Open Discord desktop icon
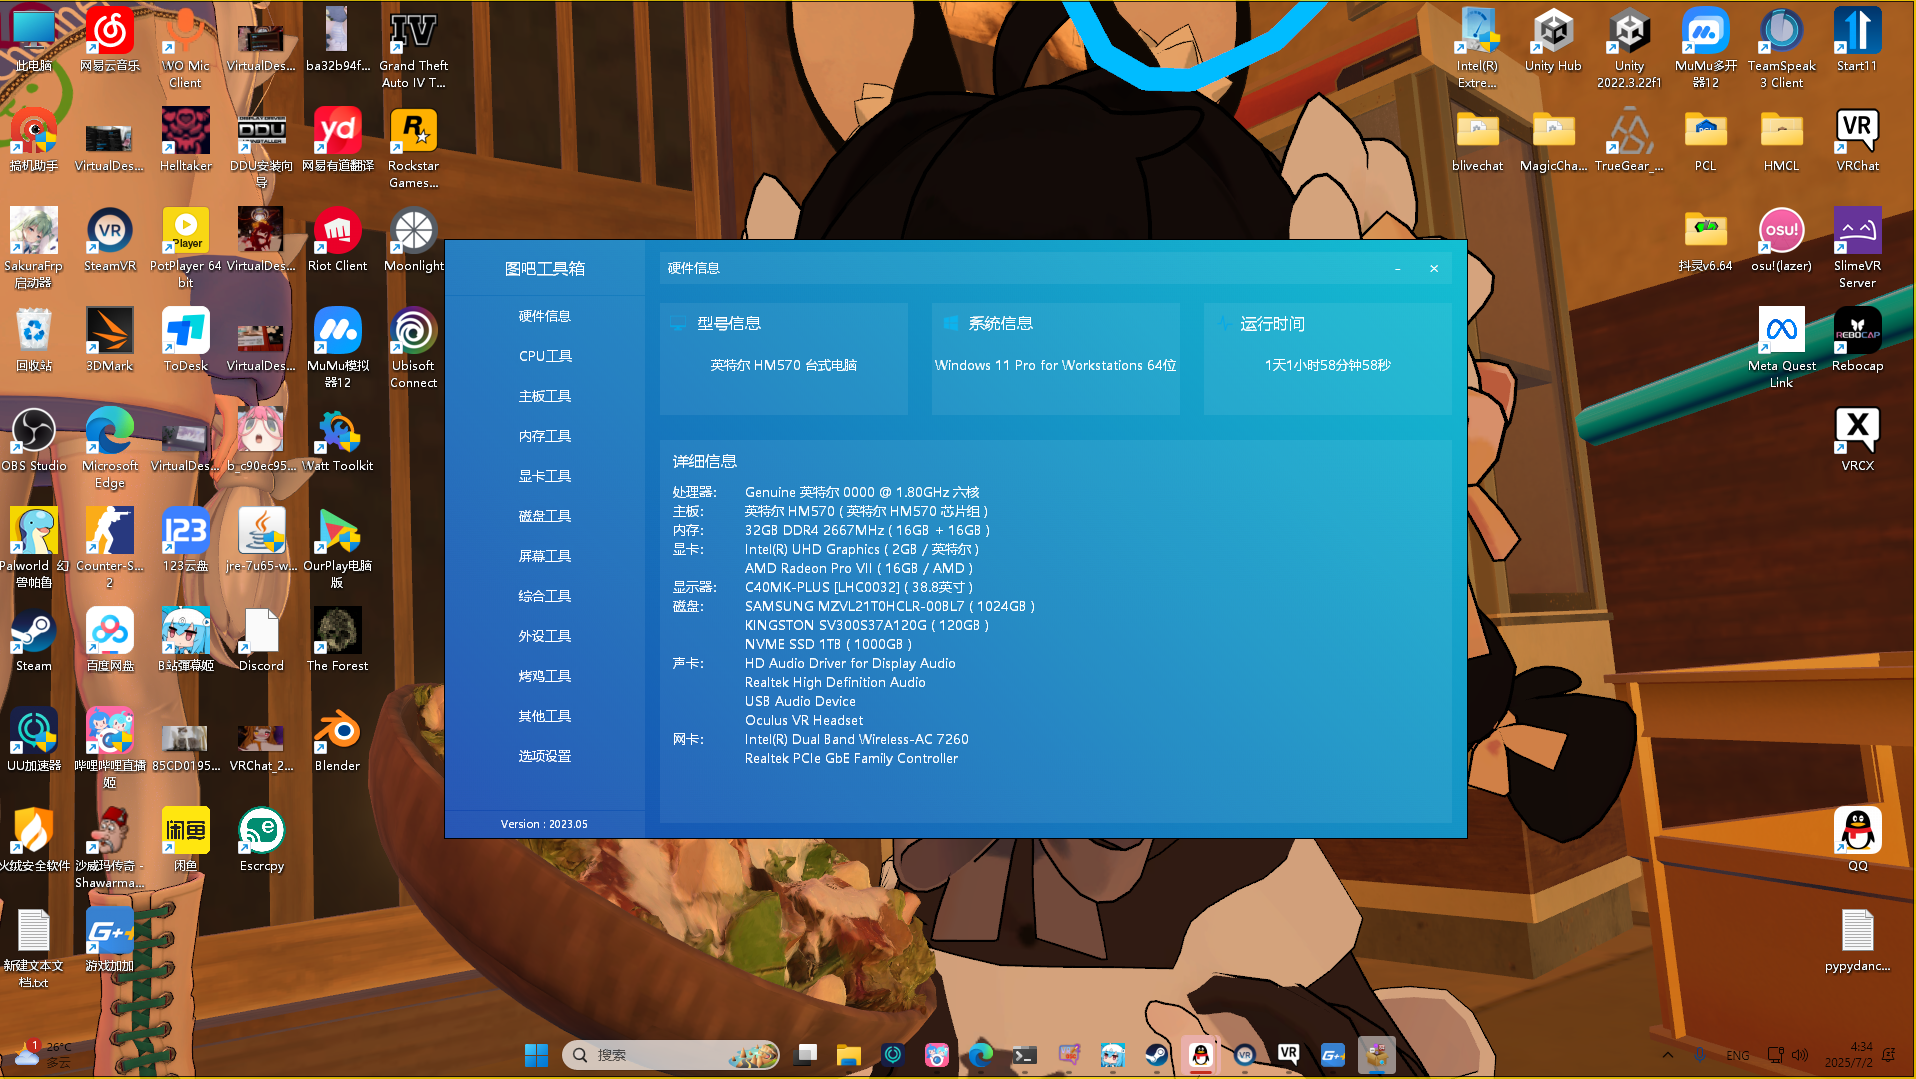Image resolution: width=1916 pixels, height=1079 pixels. tap(261, 640)
